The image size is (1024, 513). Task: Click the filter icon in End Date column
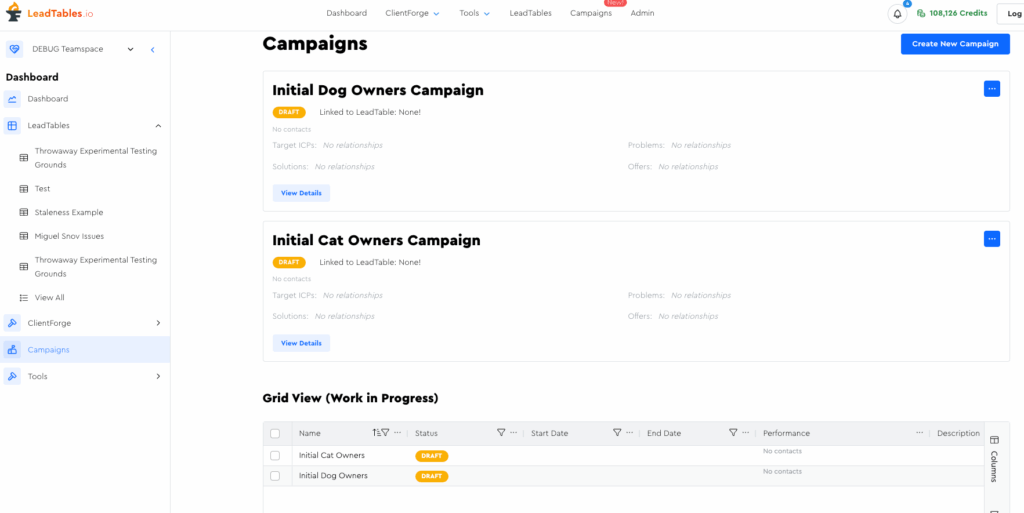(733, 433)
